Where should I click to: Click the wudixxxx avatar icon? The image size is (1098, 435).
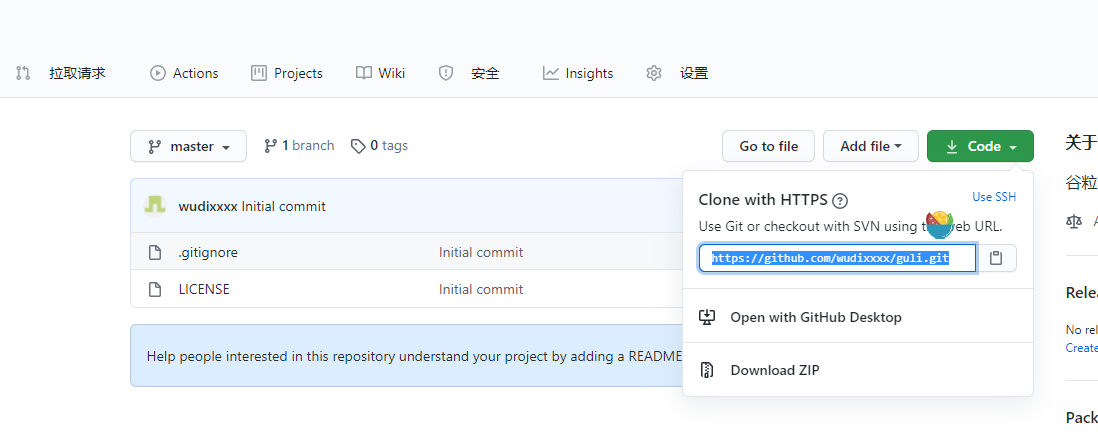click(x=155, y=205)
